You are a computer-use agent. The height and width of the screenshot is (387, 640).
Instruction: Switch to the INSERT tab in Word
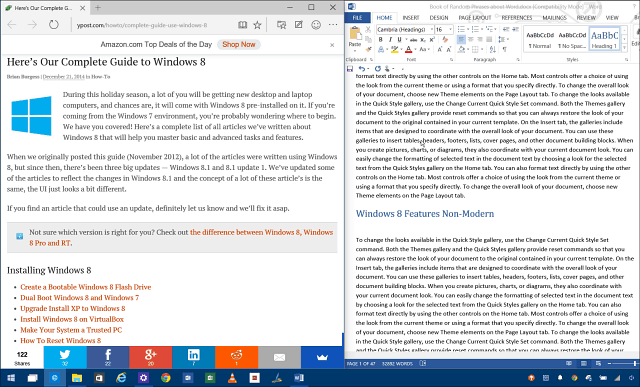point(411,18)
